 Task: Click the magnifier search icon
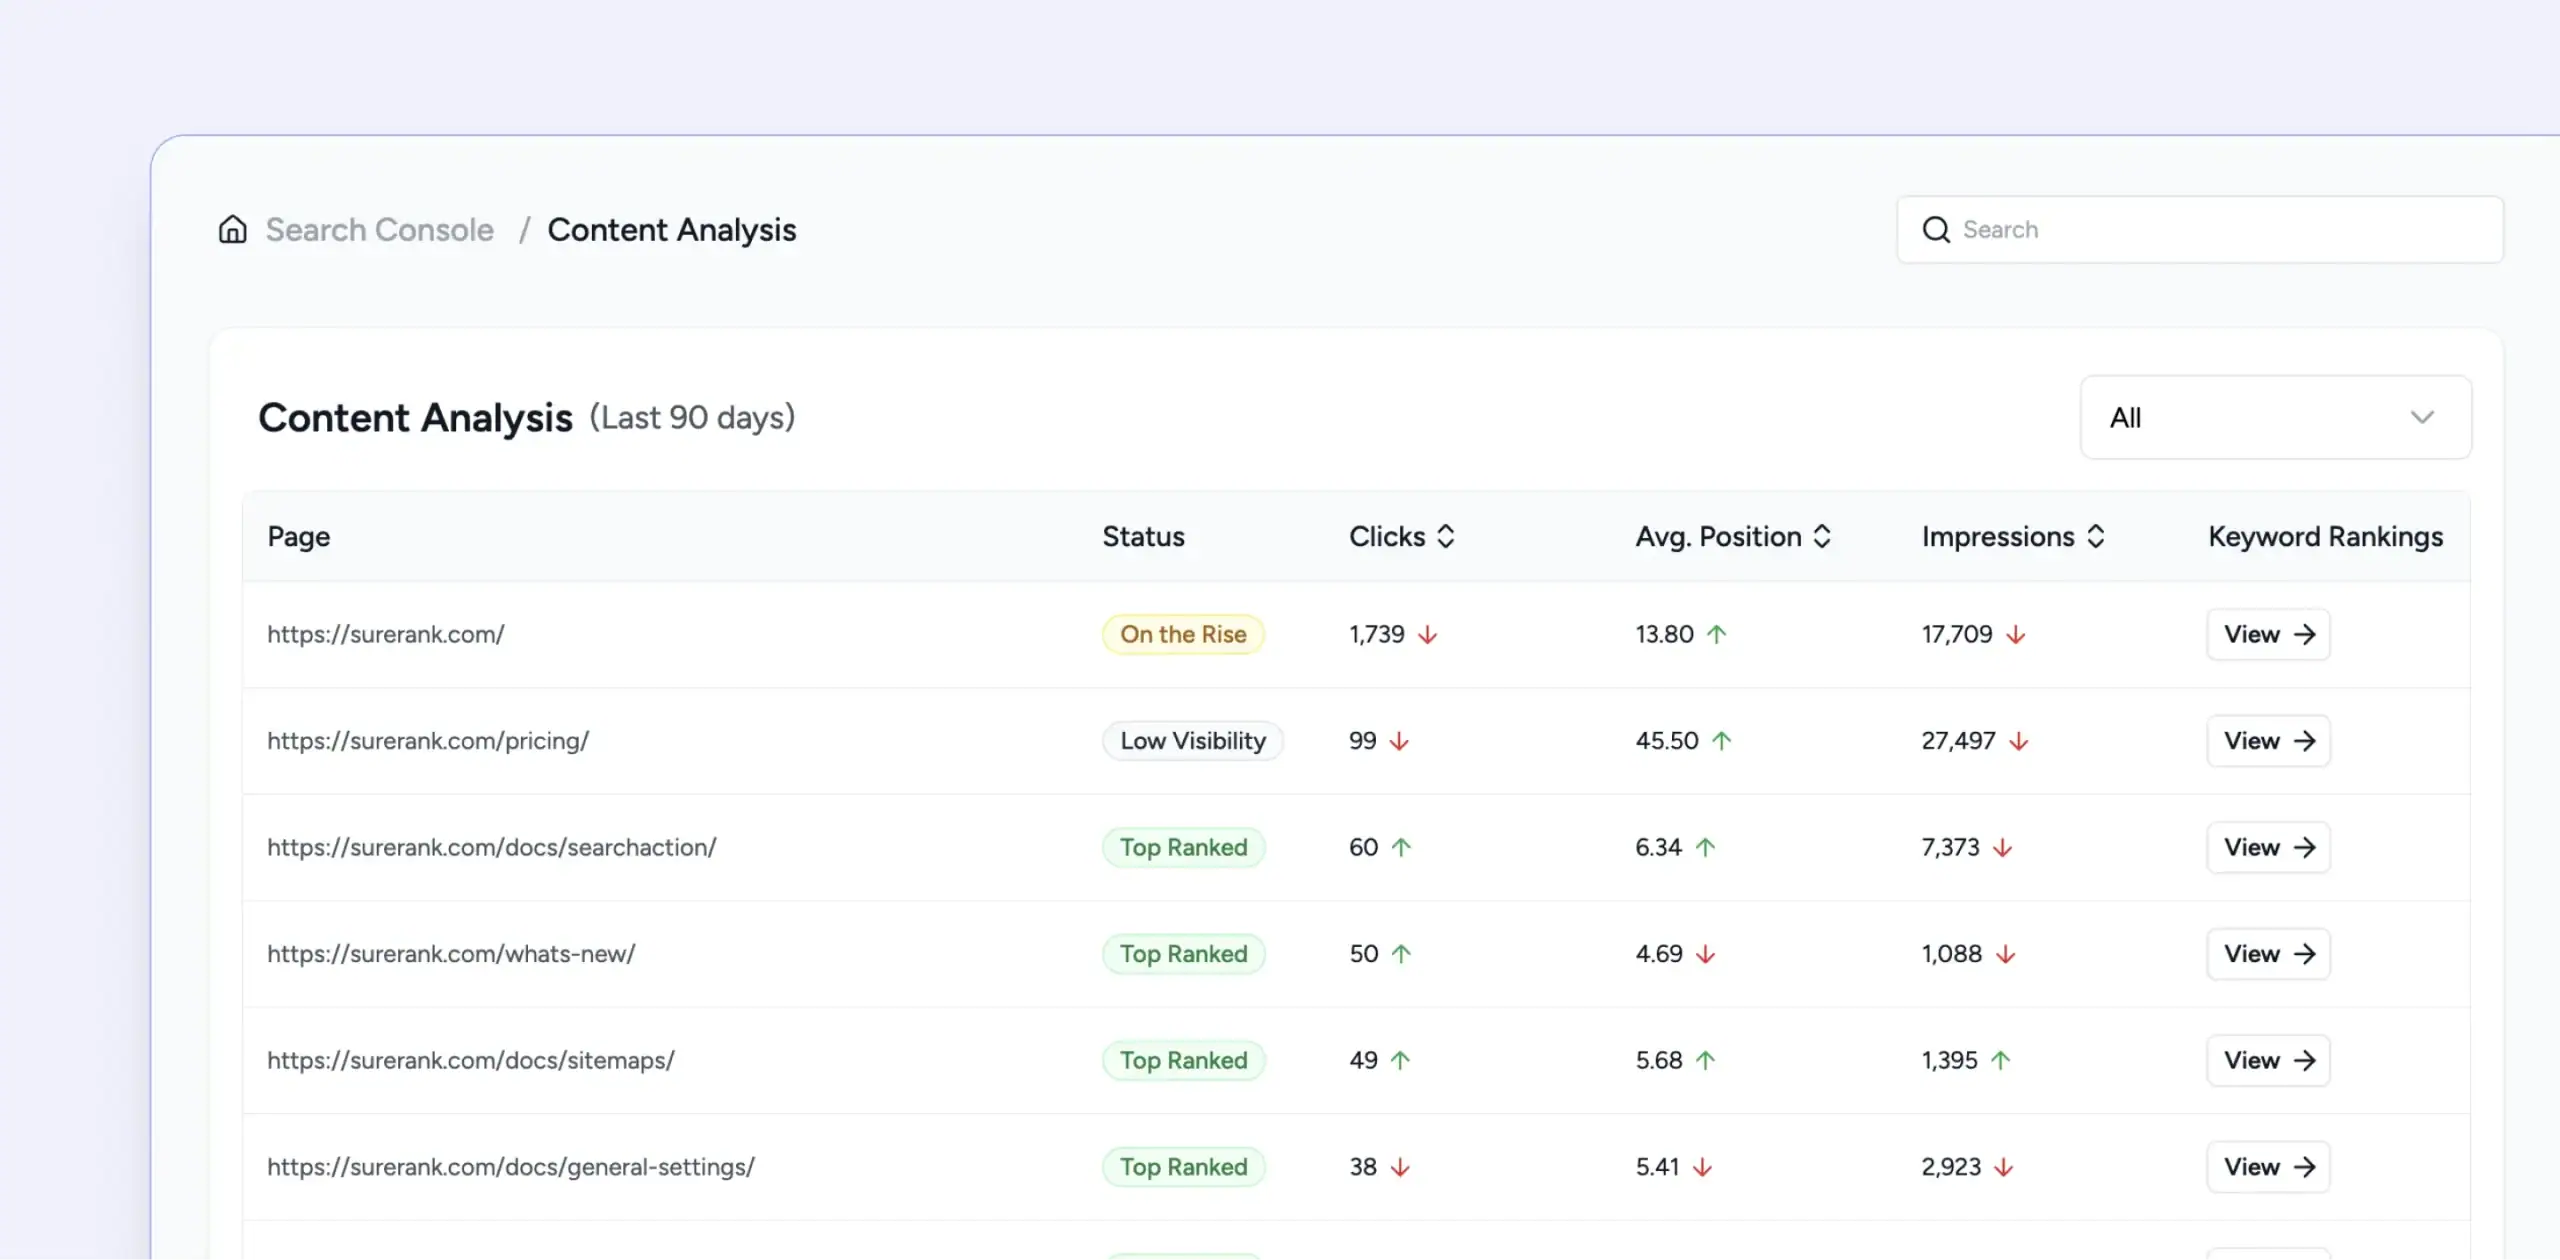[1936, 230]
